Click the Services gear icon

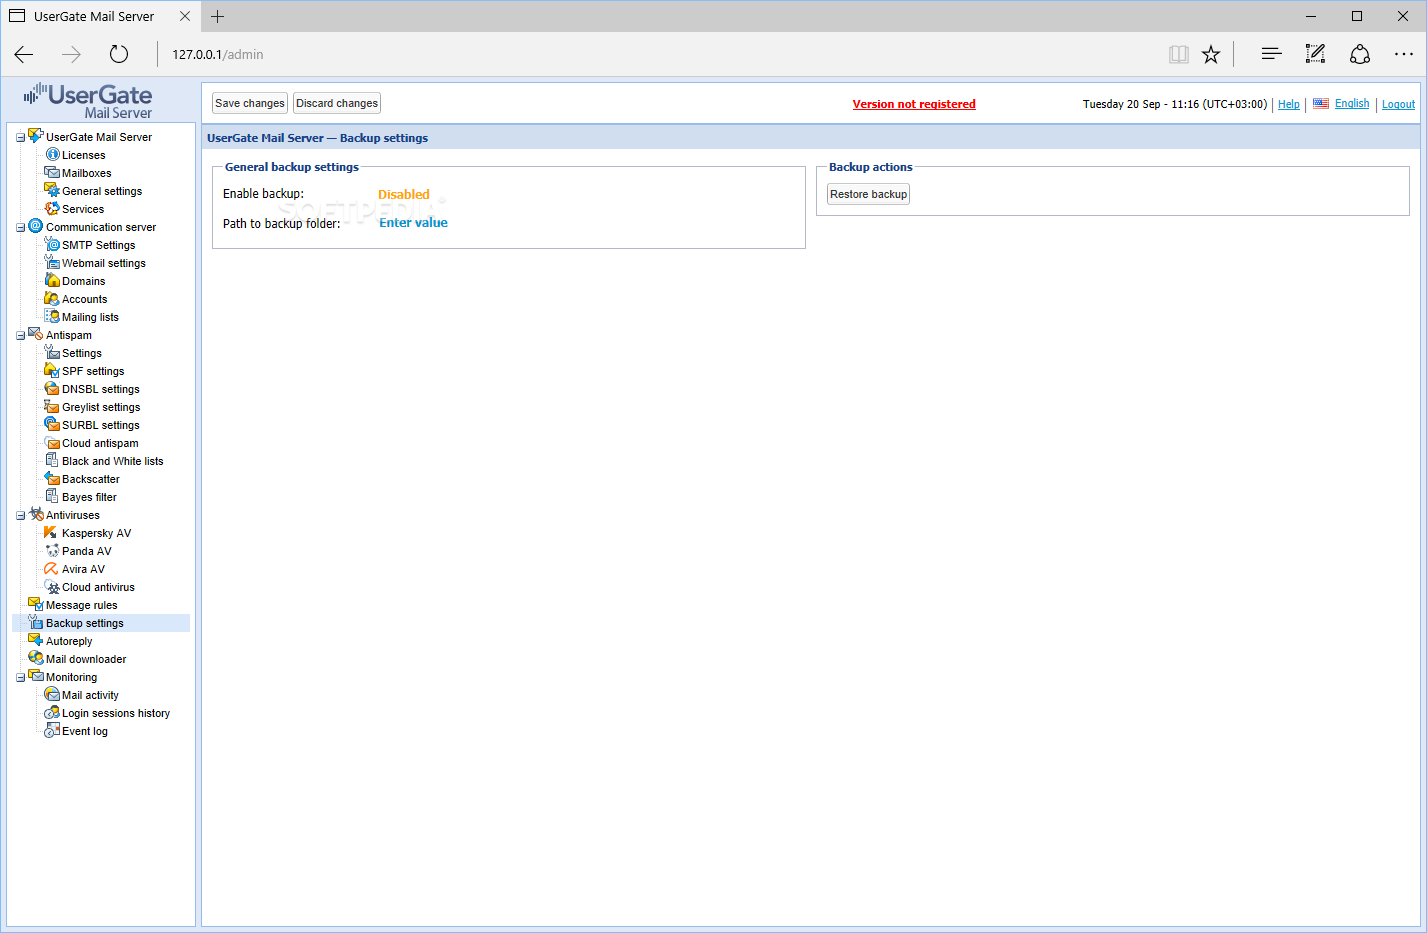point(52,208)
